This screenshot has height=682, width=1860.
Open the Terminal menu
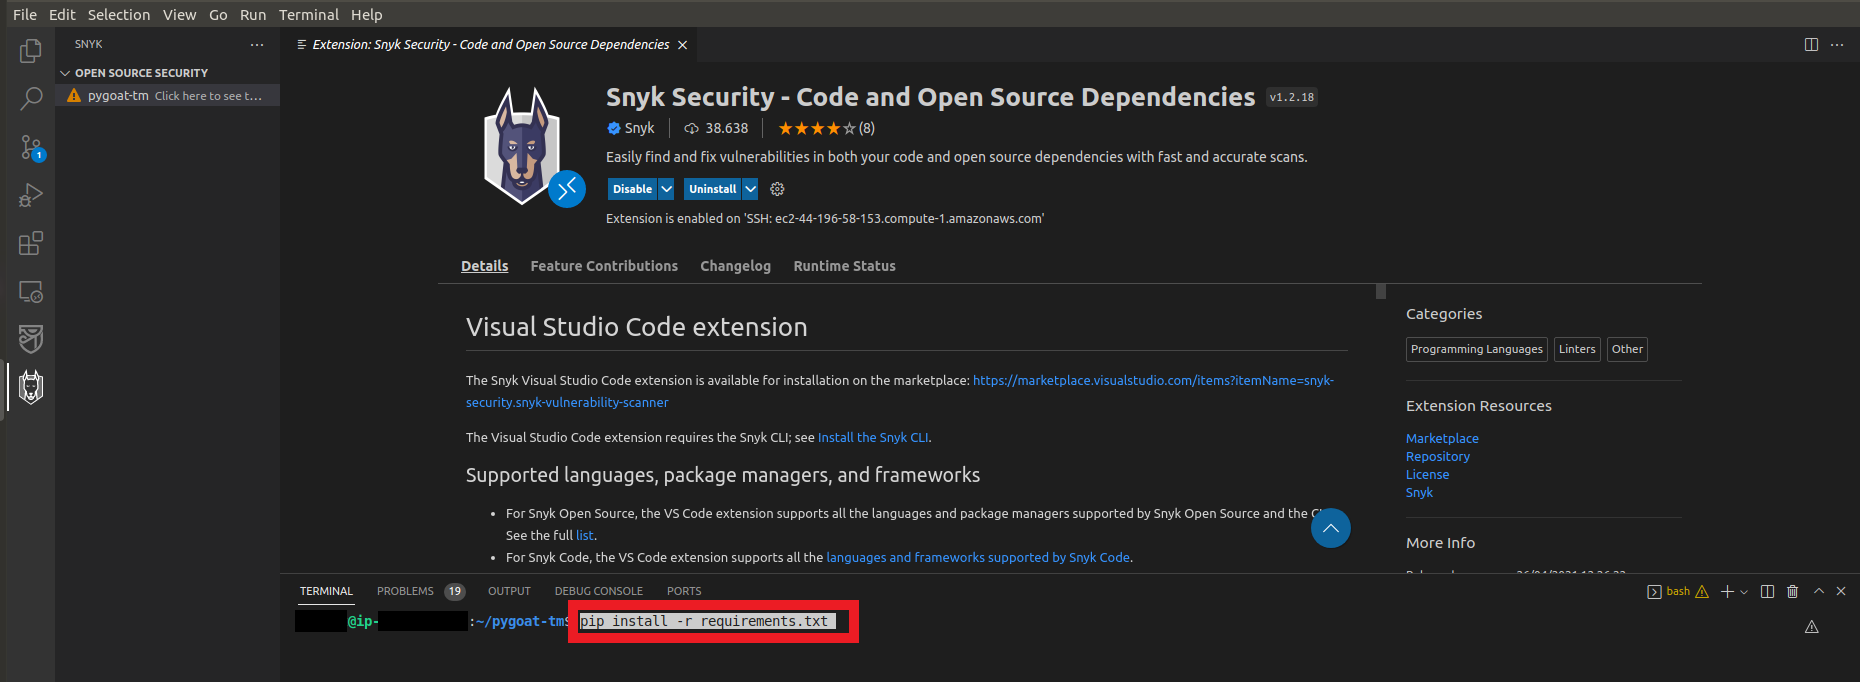coord(309,14)
